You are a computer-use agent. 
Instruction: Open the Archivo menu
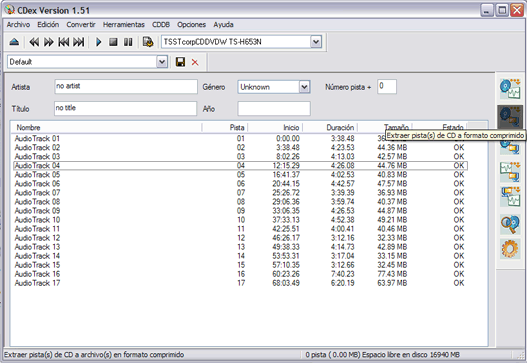click(18, 25)
